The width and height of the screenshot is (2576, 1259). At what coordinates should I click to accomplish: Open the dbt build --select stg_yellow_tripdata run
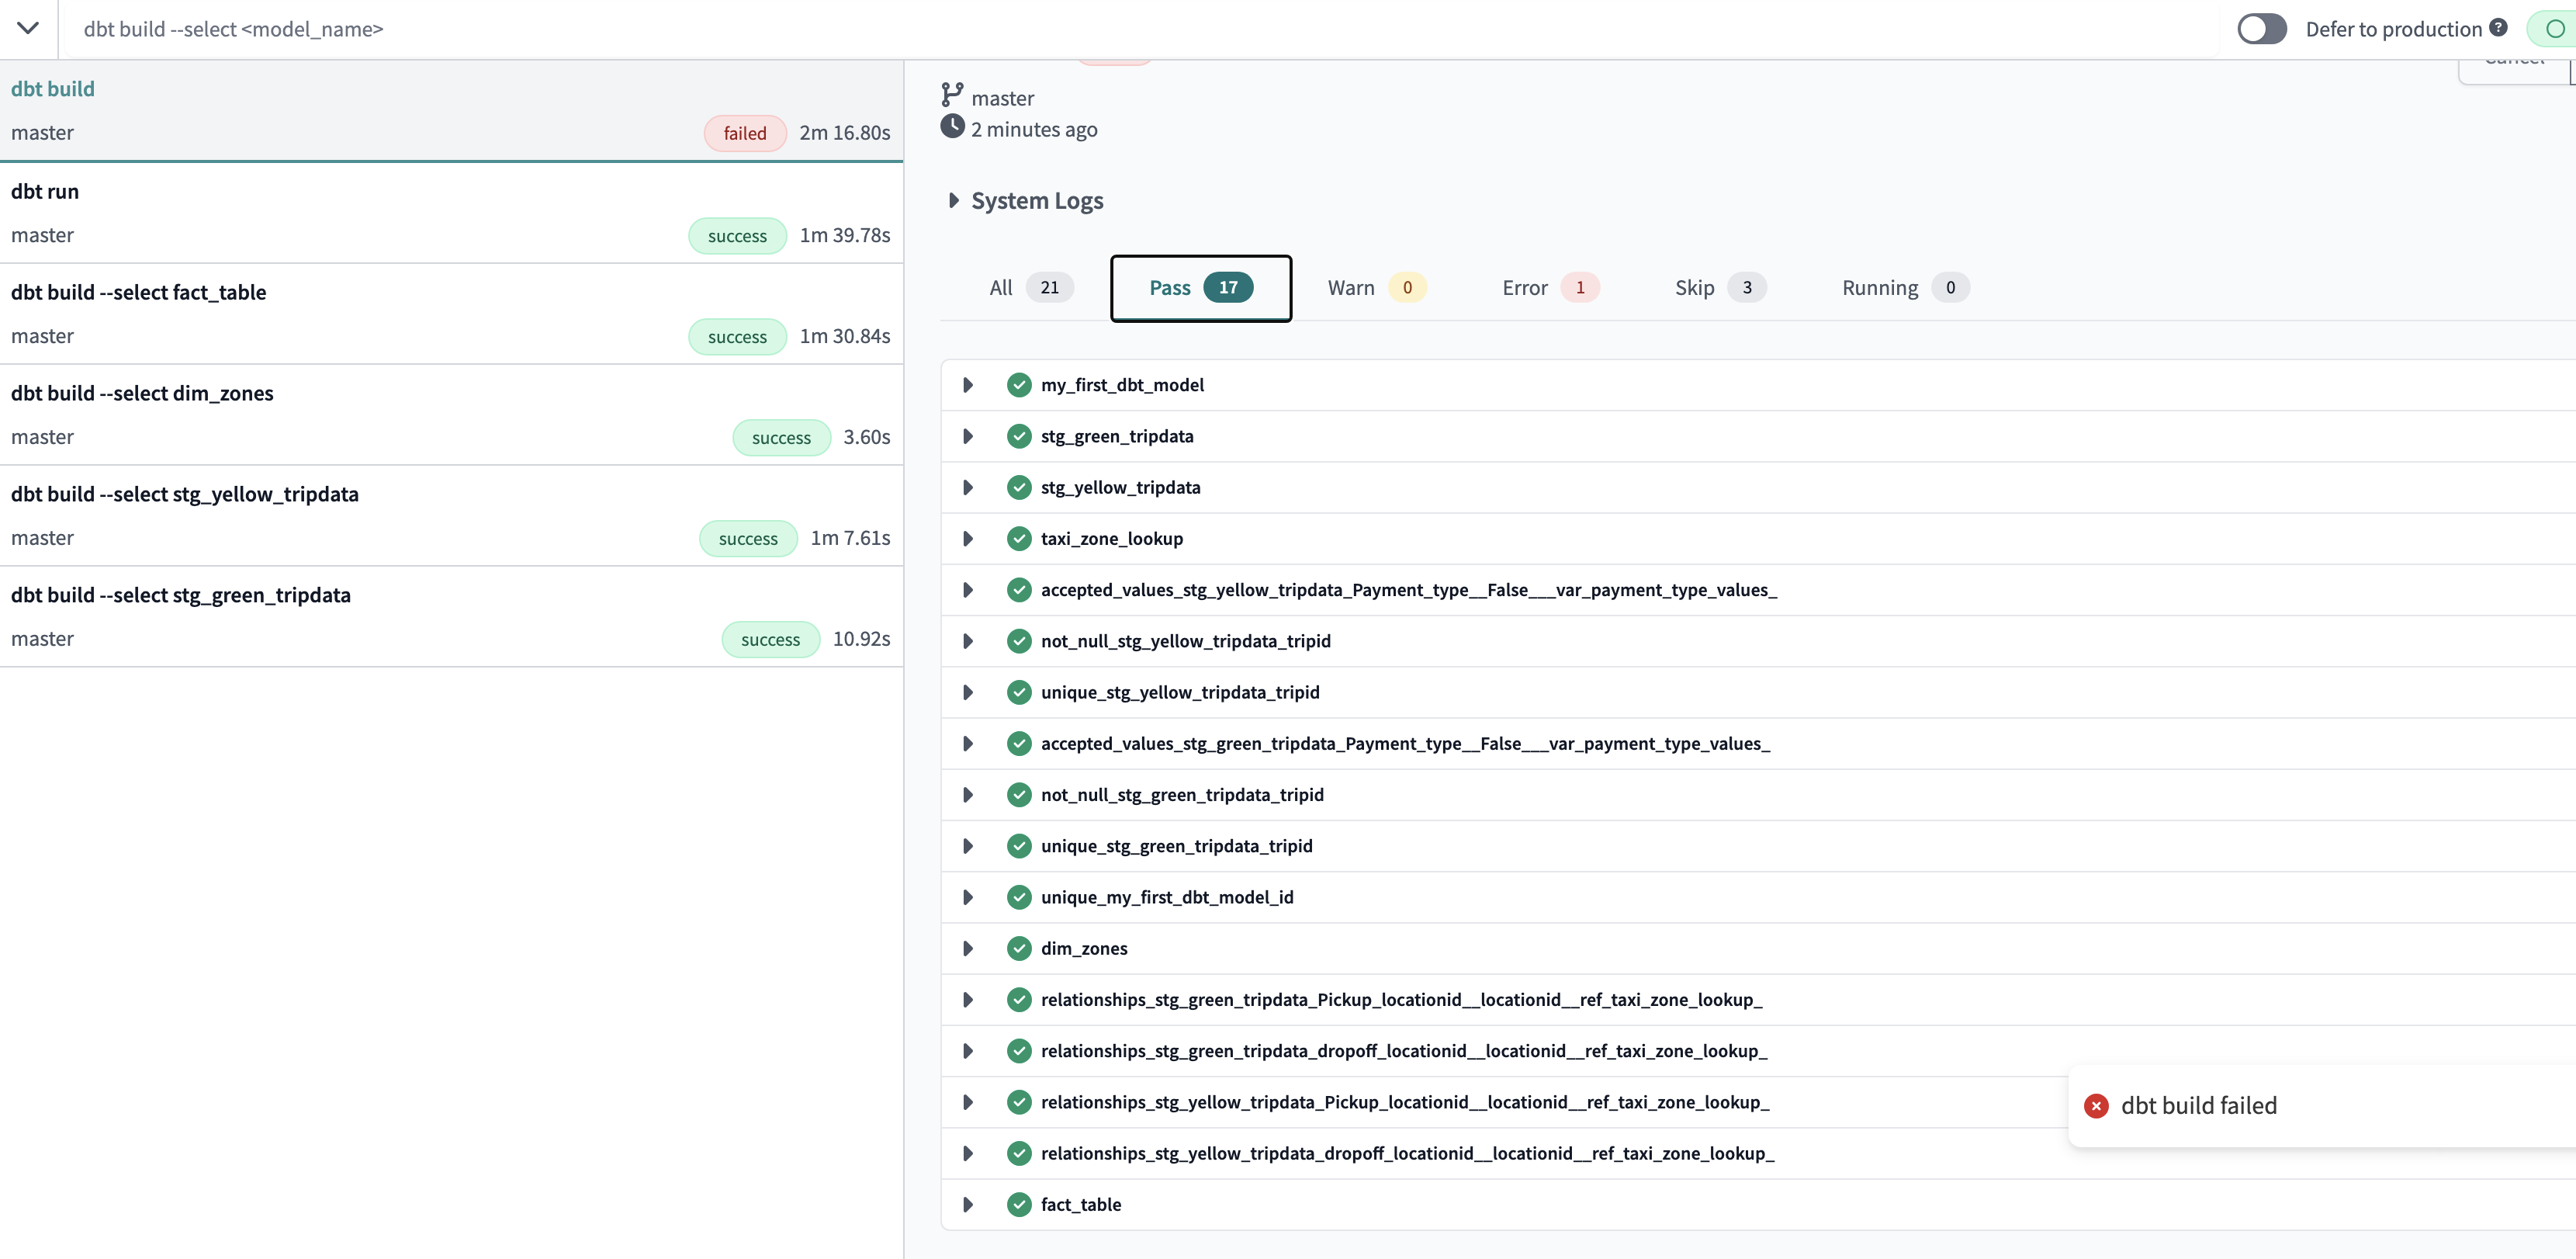click(451, 516)
